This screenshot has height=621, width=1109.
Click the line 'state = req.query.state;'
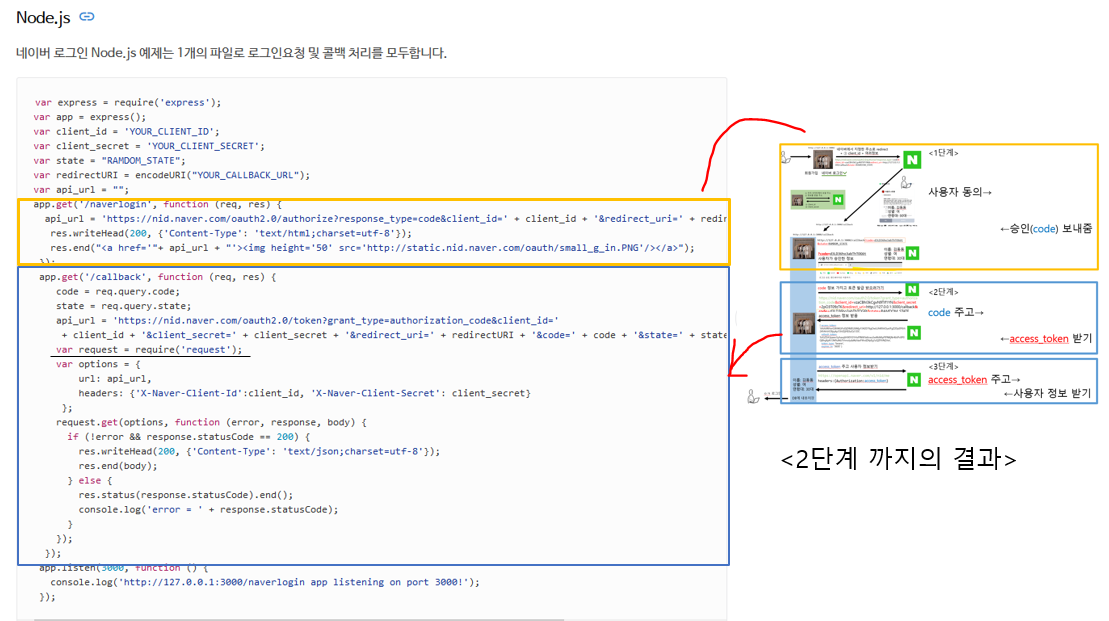[124, 306]
